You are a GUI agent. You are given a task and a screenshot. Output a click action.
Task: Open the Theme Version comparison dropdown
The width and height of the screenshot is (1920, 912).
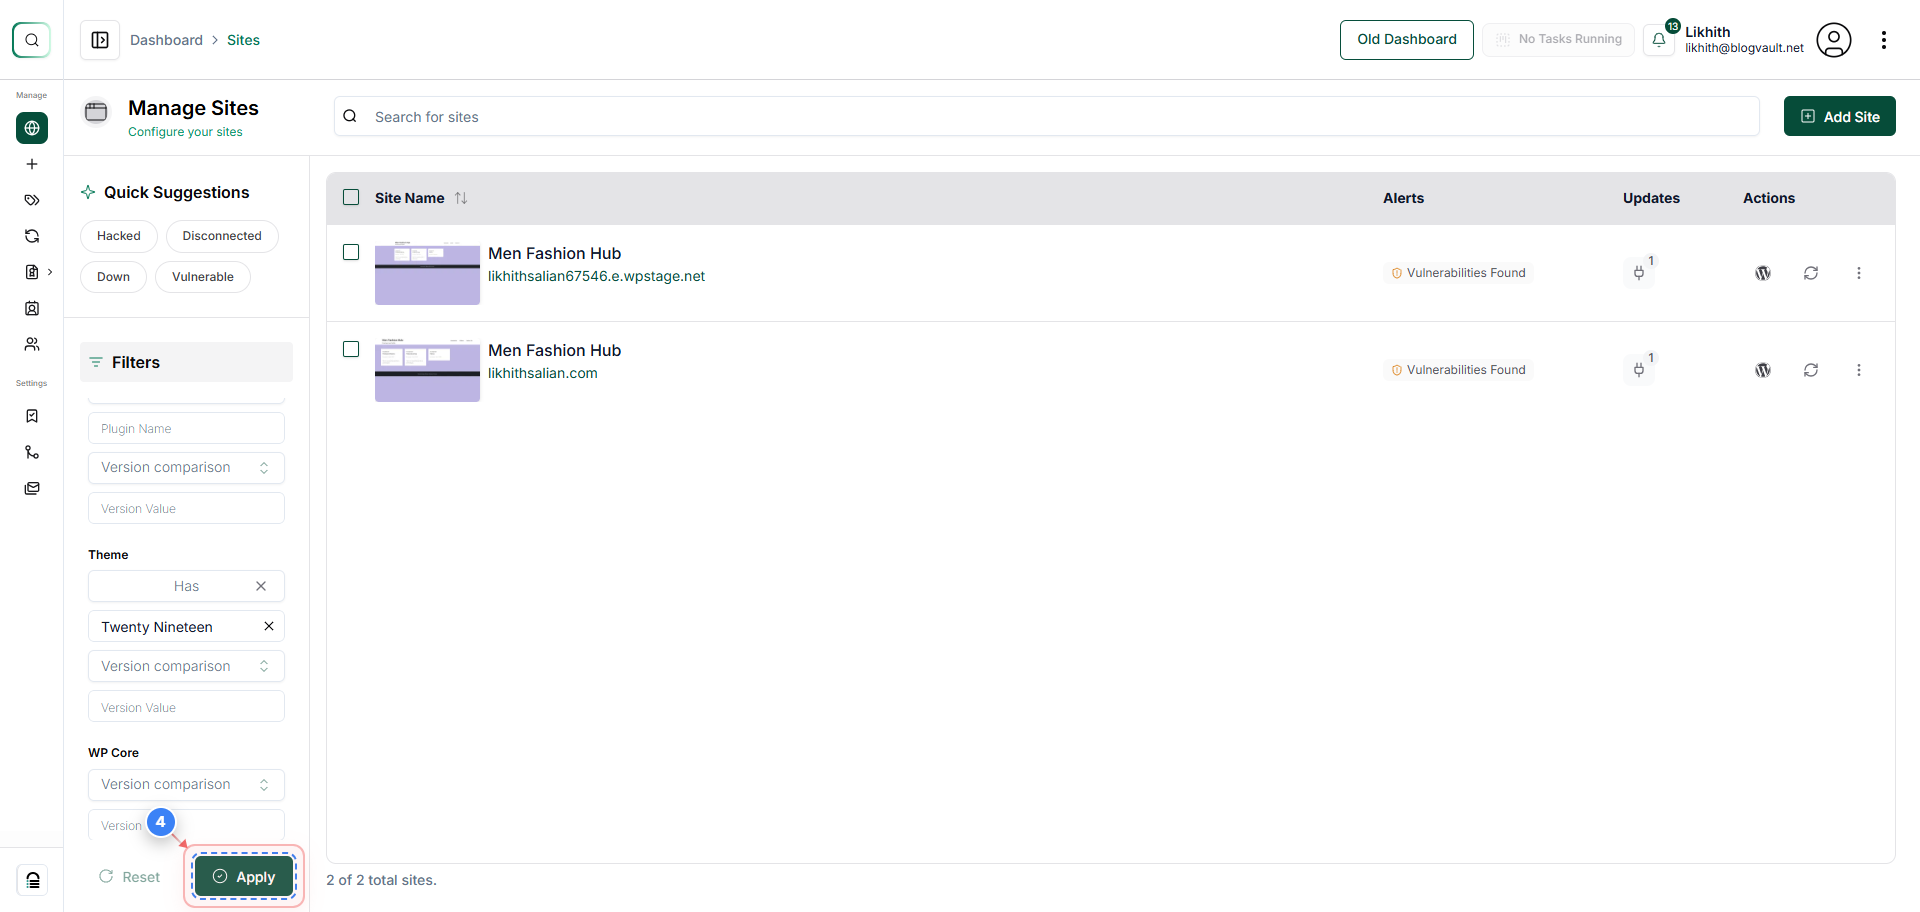[186, 666]
